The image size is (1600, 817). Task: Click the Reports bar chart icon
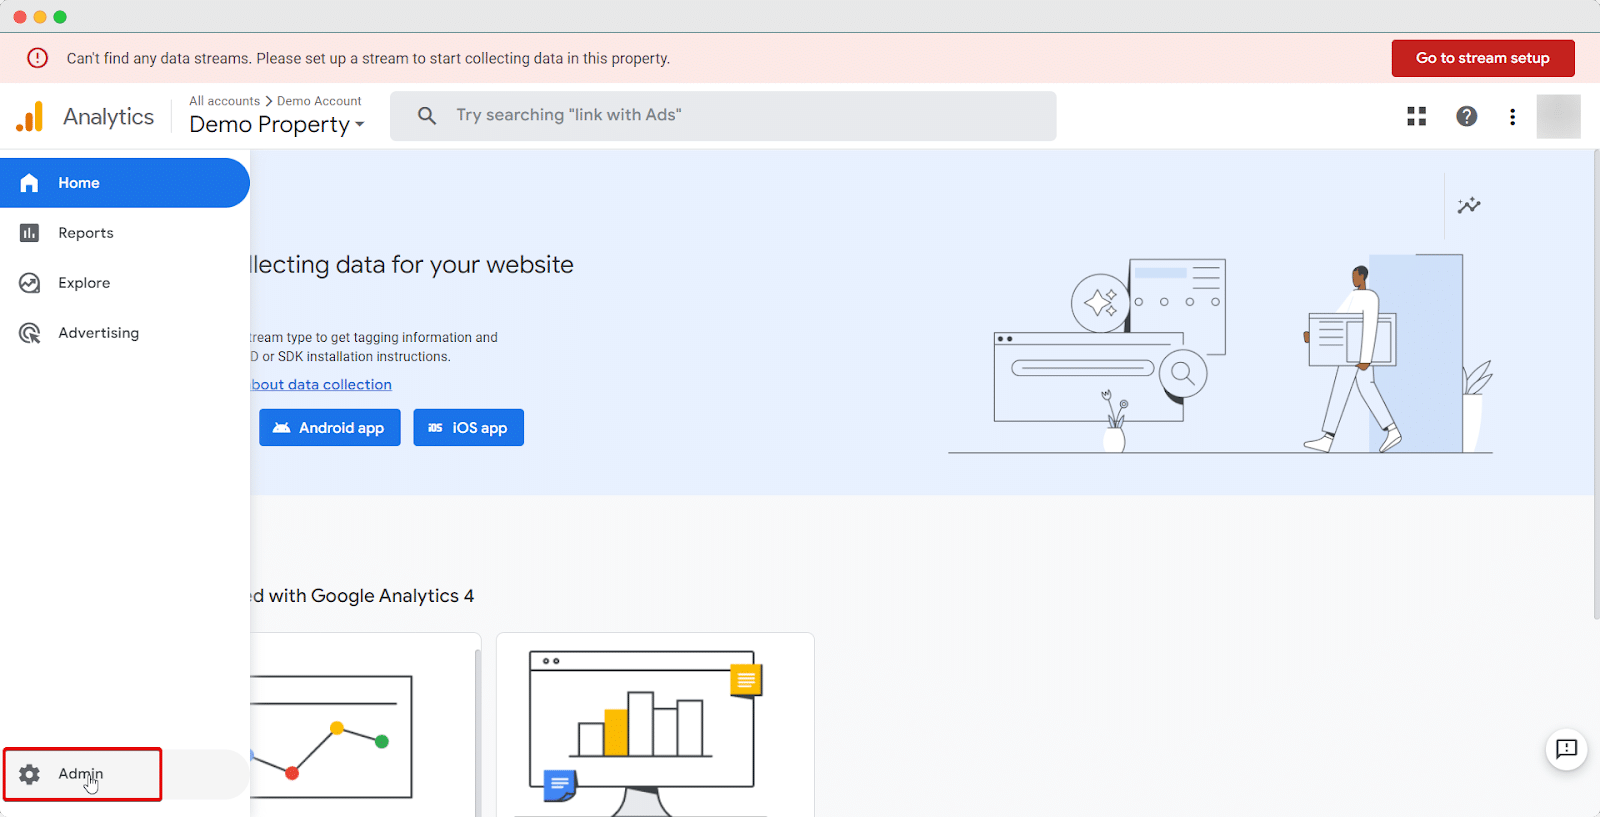pyautogui.click(x=29, y=233)
